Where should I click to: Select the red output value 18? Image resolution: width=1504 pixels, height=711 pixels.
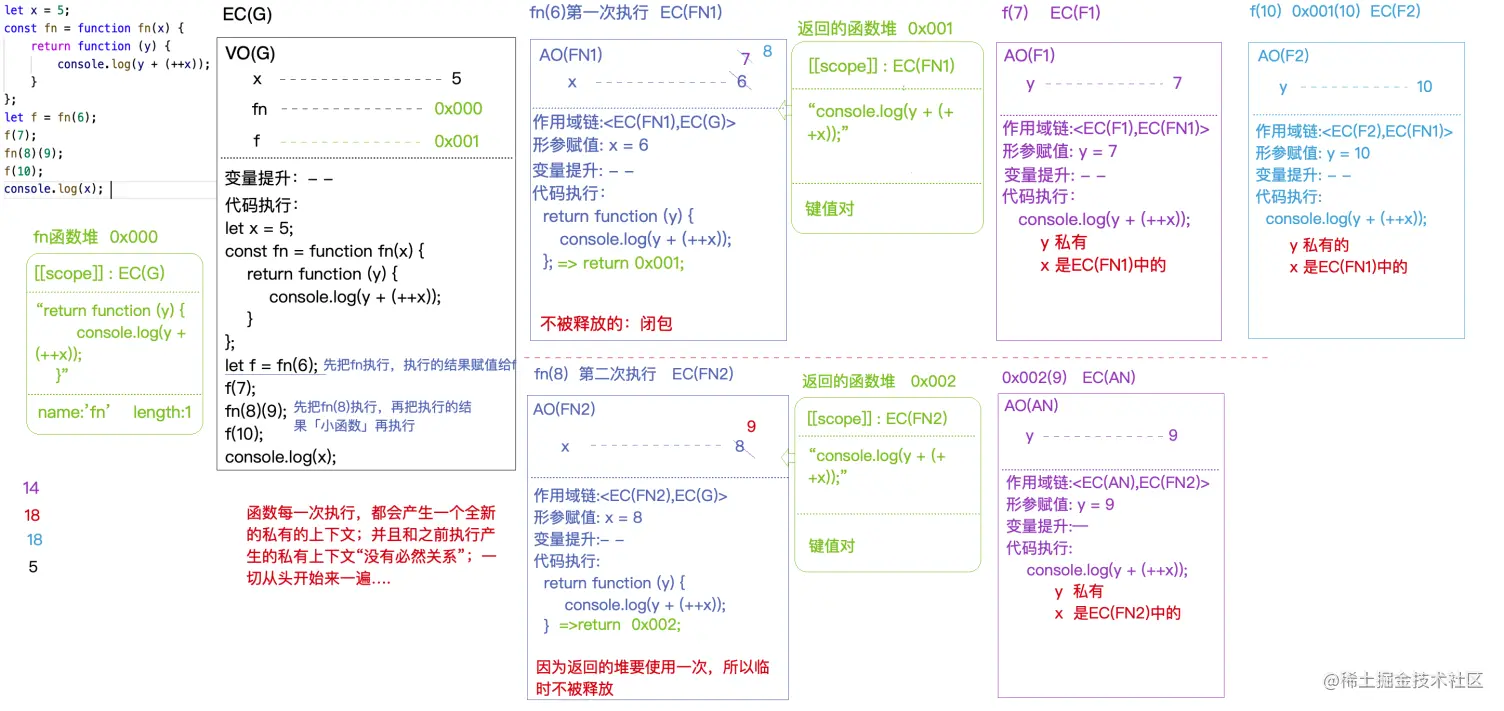[31, 515]
